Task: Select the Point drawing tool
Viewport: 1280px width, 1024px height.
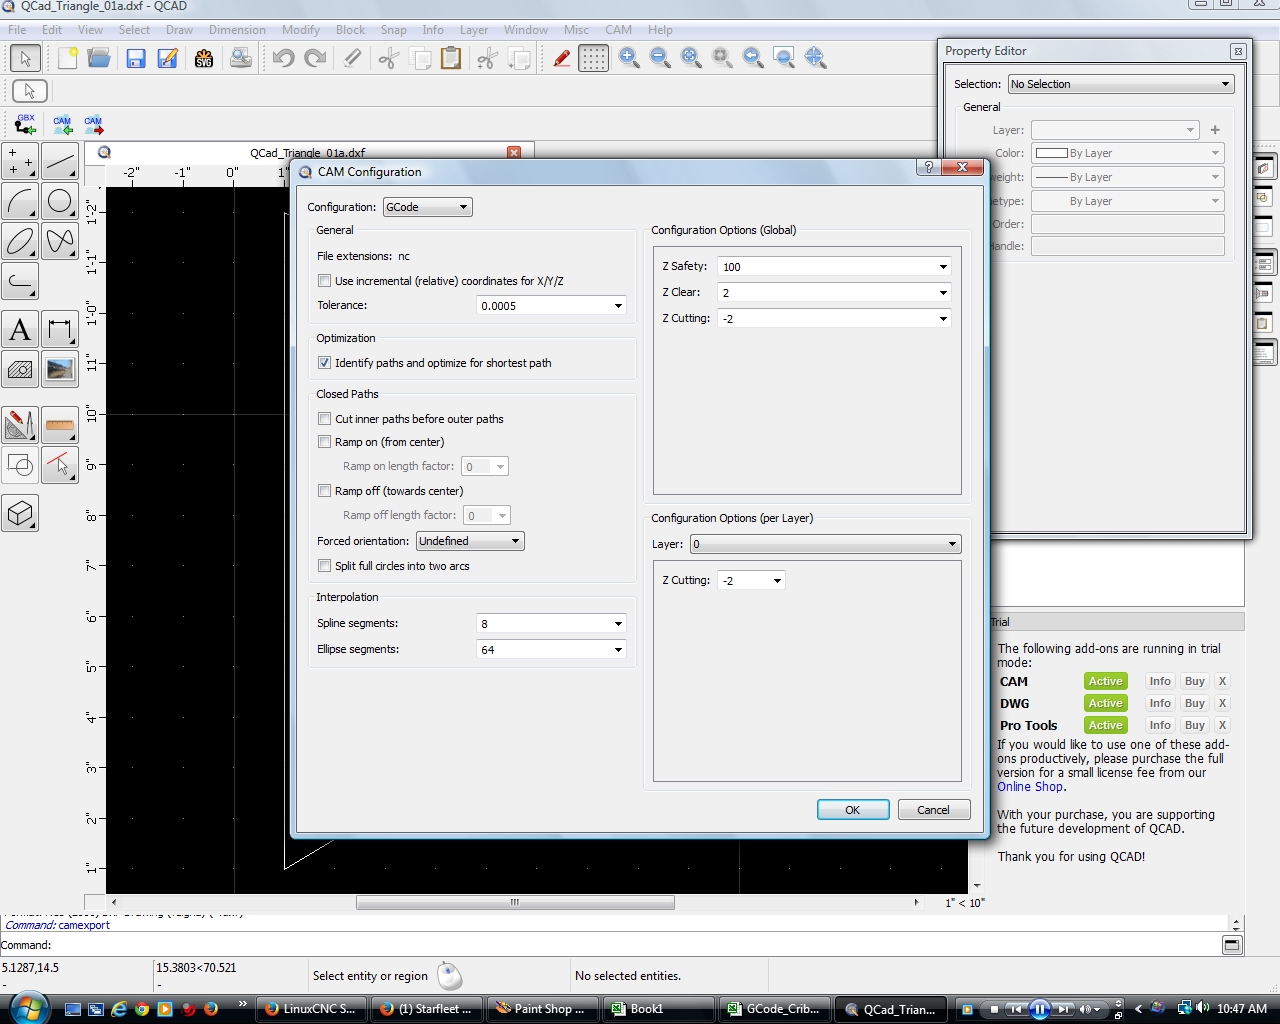Action: pyautogui.click(x=20, y=161)
